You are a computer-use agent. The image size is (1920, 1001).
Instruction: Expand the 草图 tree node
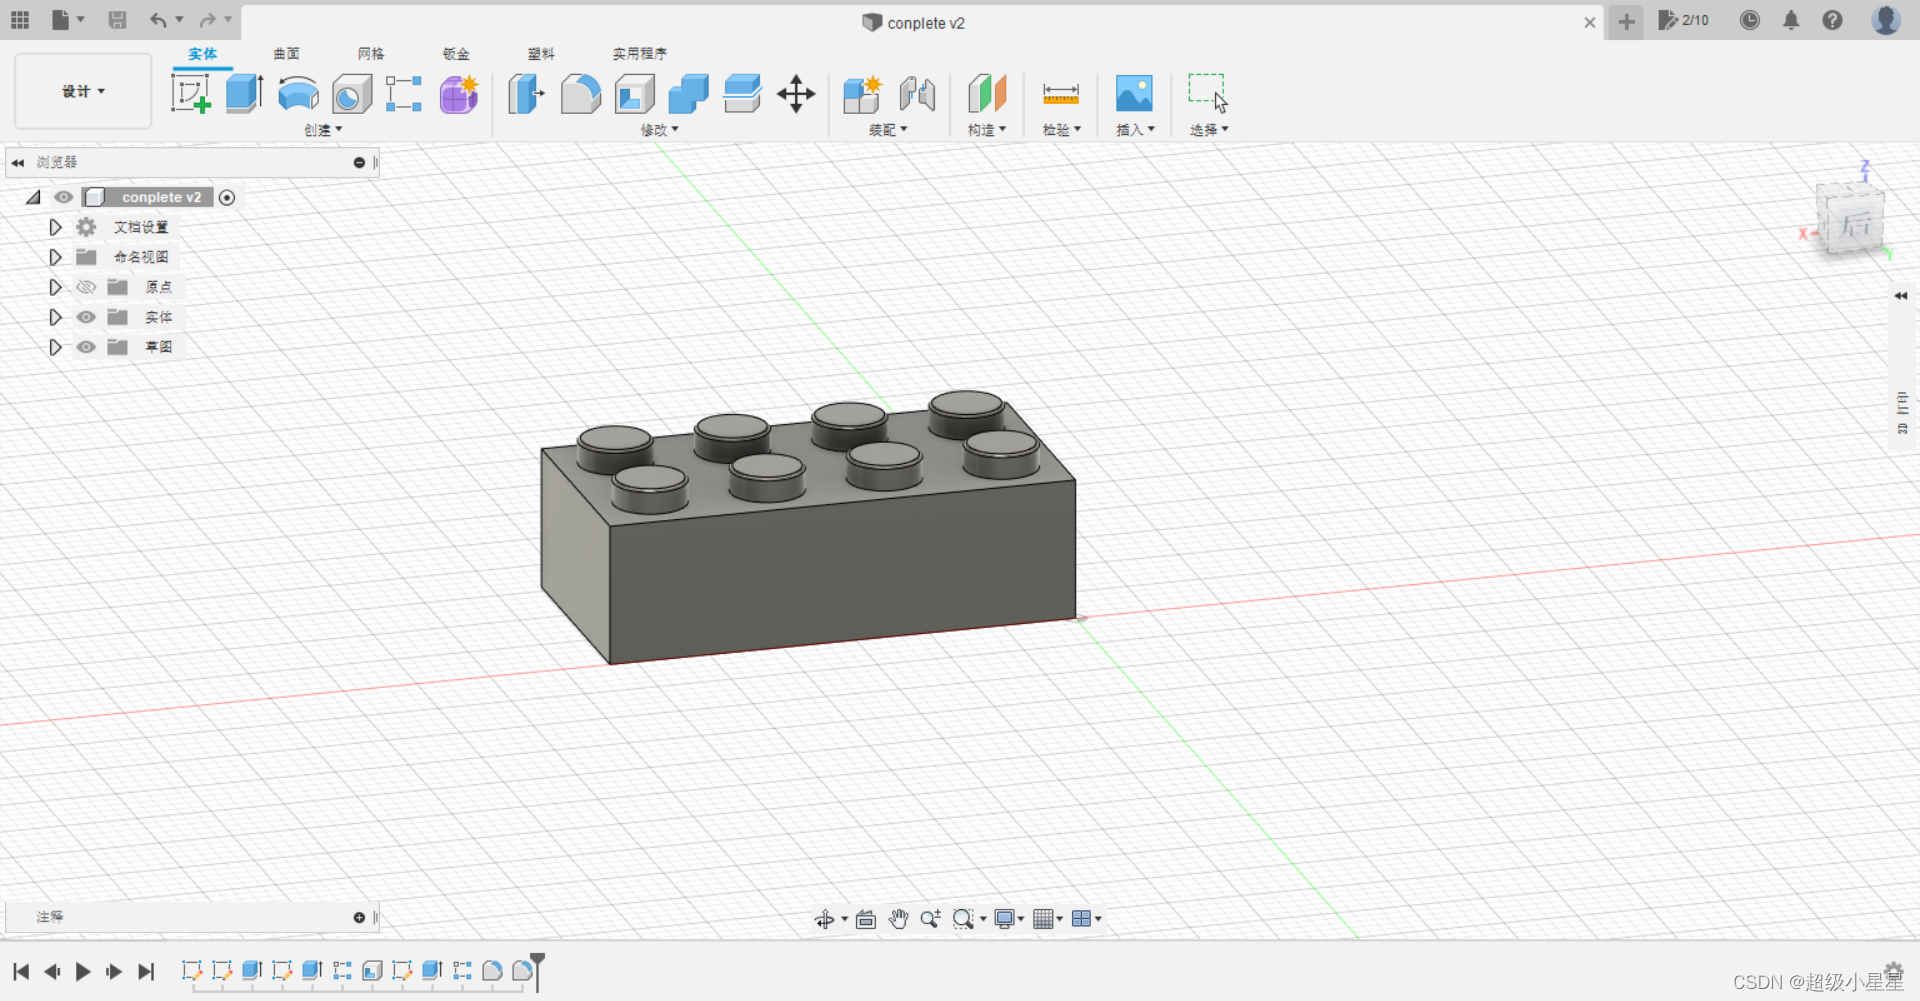tap(56, 347)
